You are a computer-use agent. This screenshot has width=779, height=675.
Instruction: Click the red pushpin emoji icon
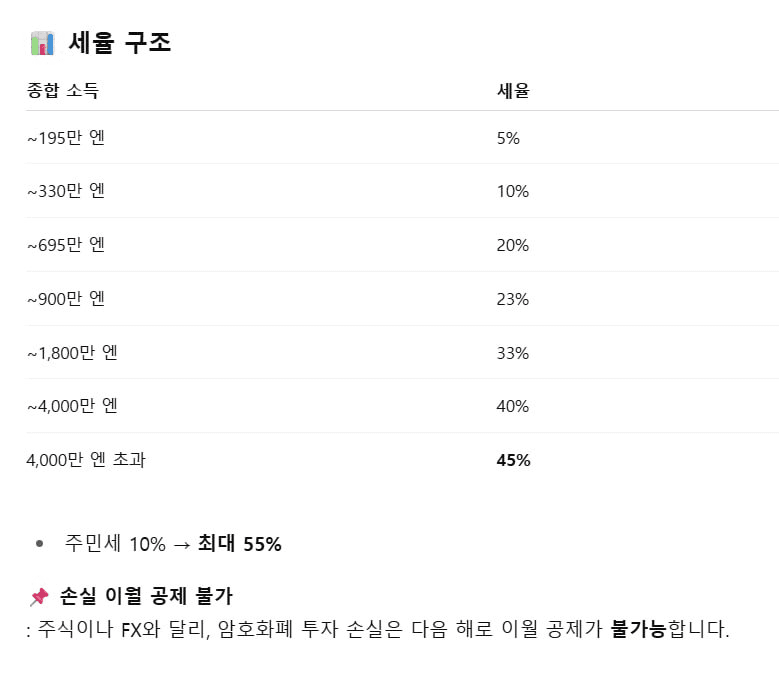pos(39,597)
